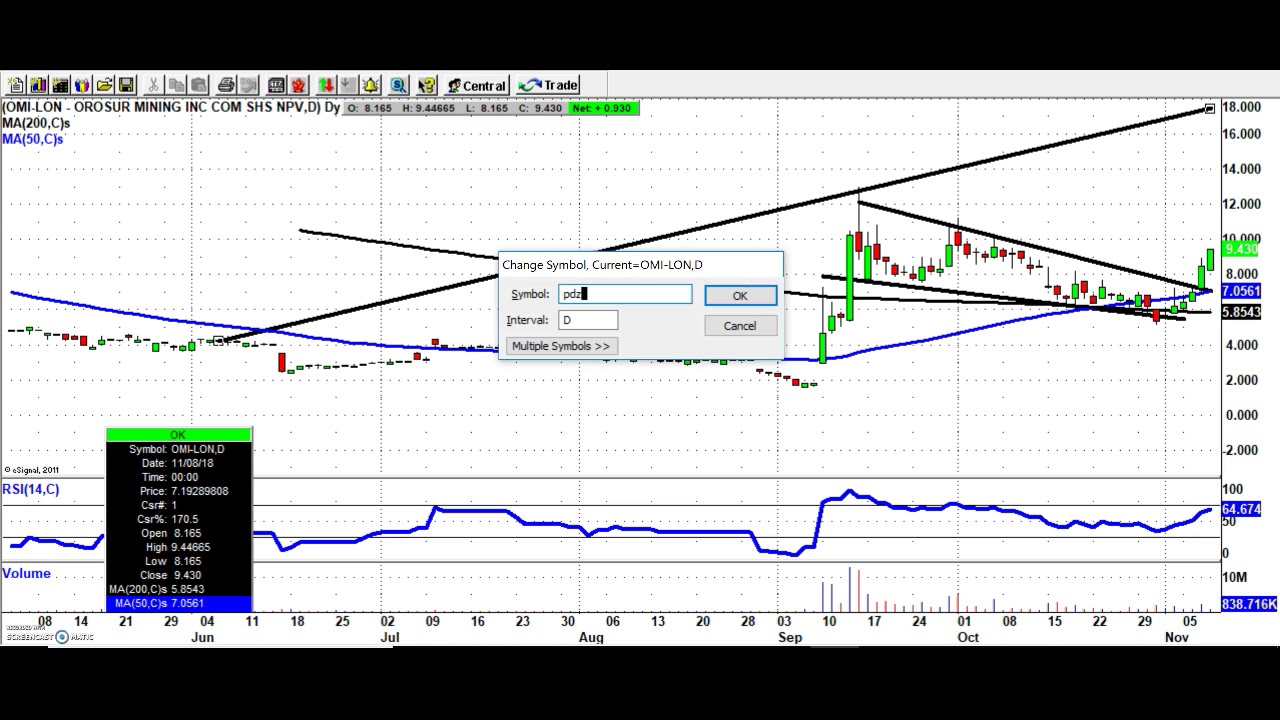Select the MA(200,C)s study label

tap(35, 123)
